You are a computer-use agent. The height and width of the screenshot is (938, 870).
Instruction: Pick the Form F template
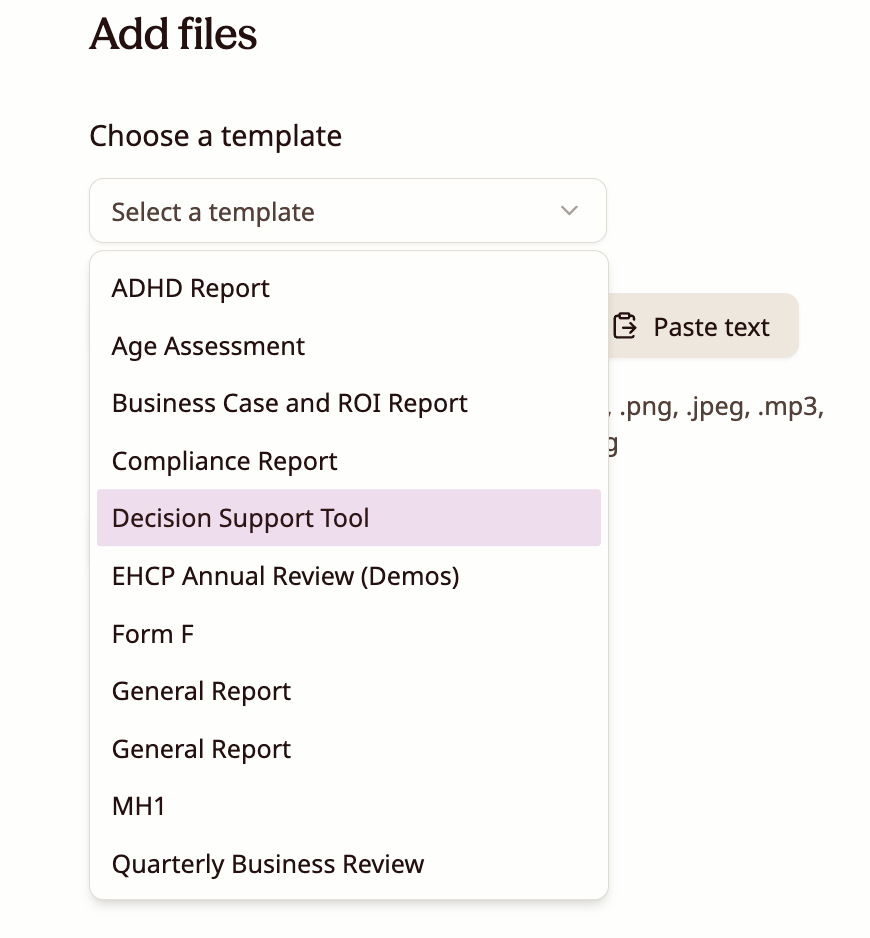(x=153, y=634)
